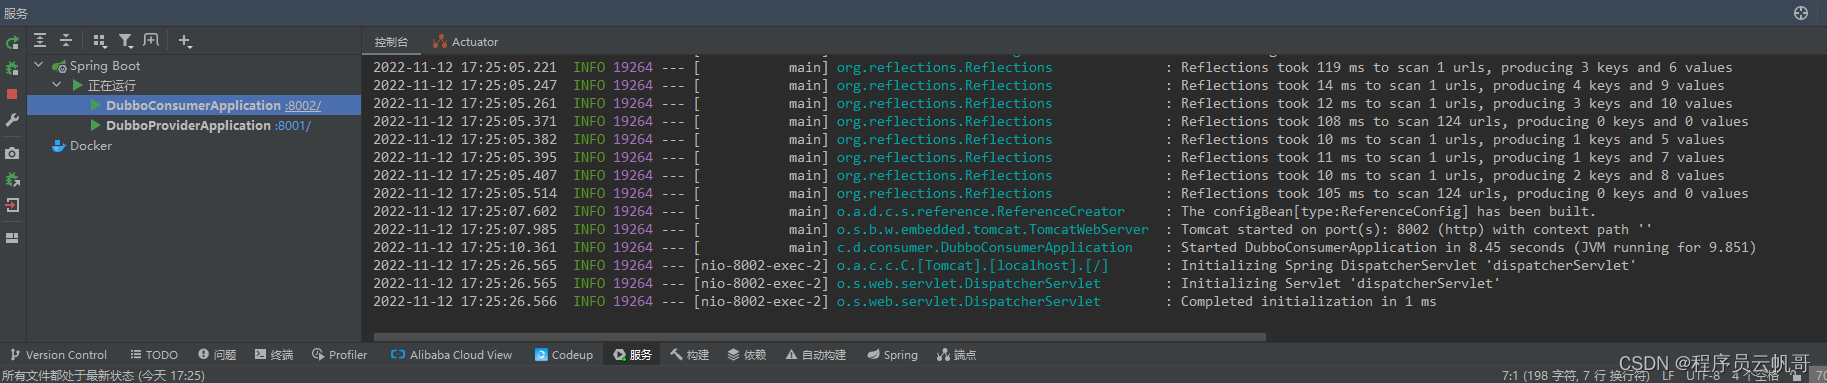The height and width of the screenshot is (383, 1827).
Task: Open the Spring tool window
Action: pyautogui.click(x=892, y=355)
